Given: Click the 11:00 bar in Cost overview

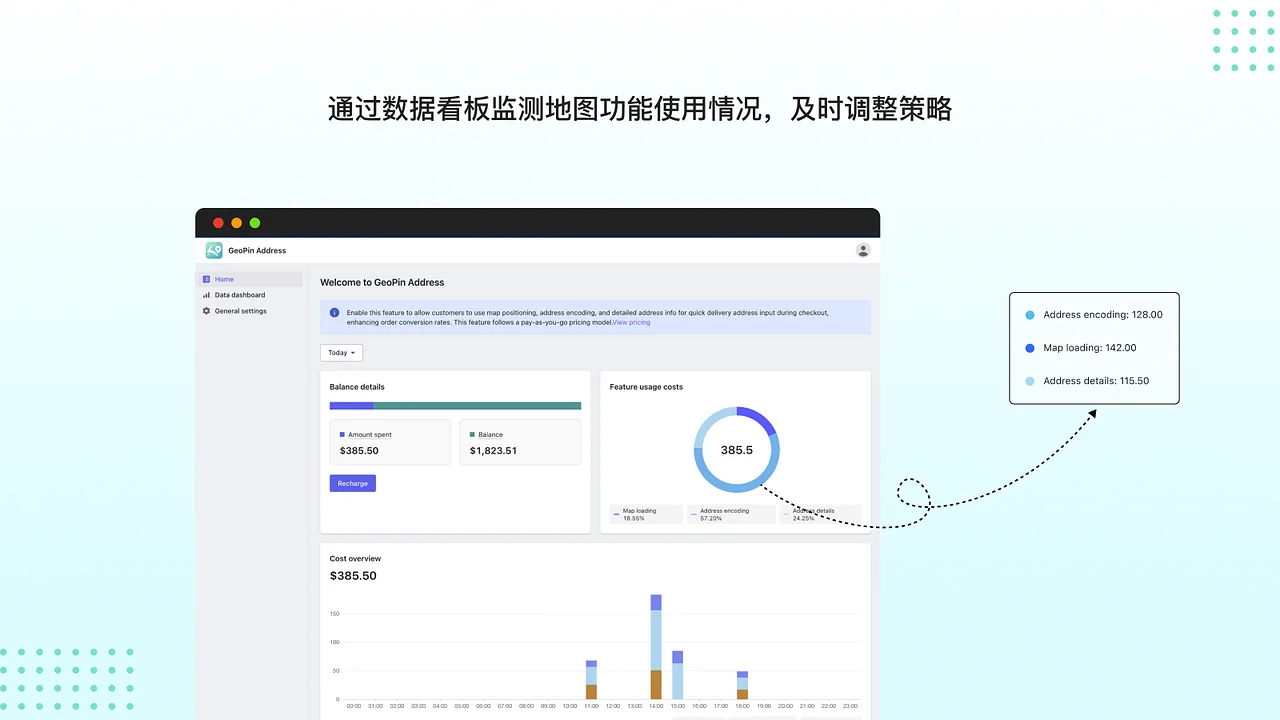Looking at the screenshot, I should tap(591, 680).
